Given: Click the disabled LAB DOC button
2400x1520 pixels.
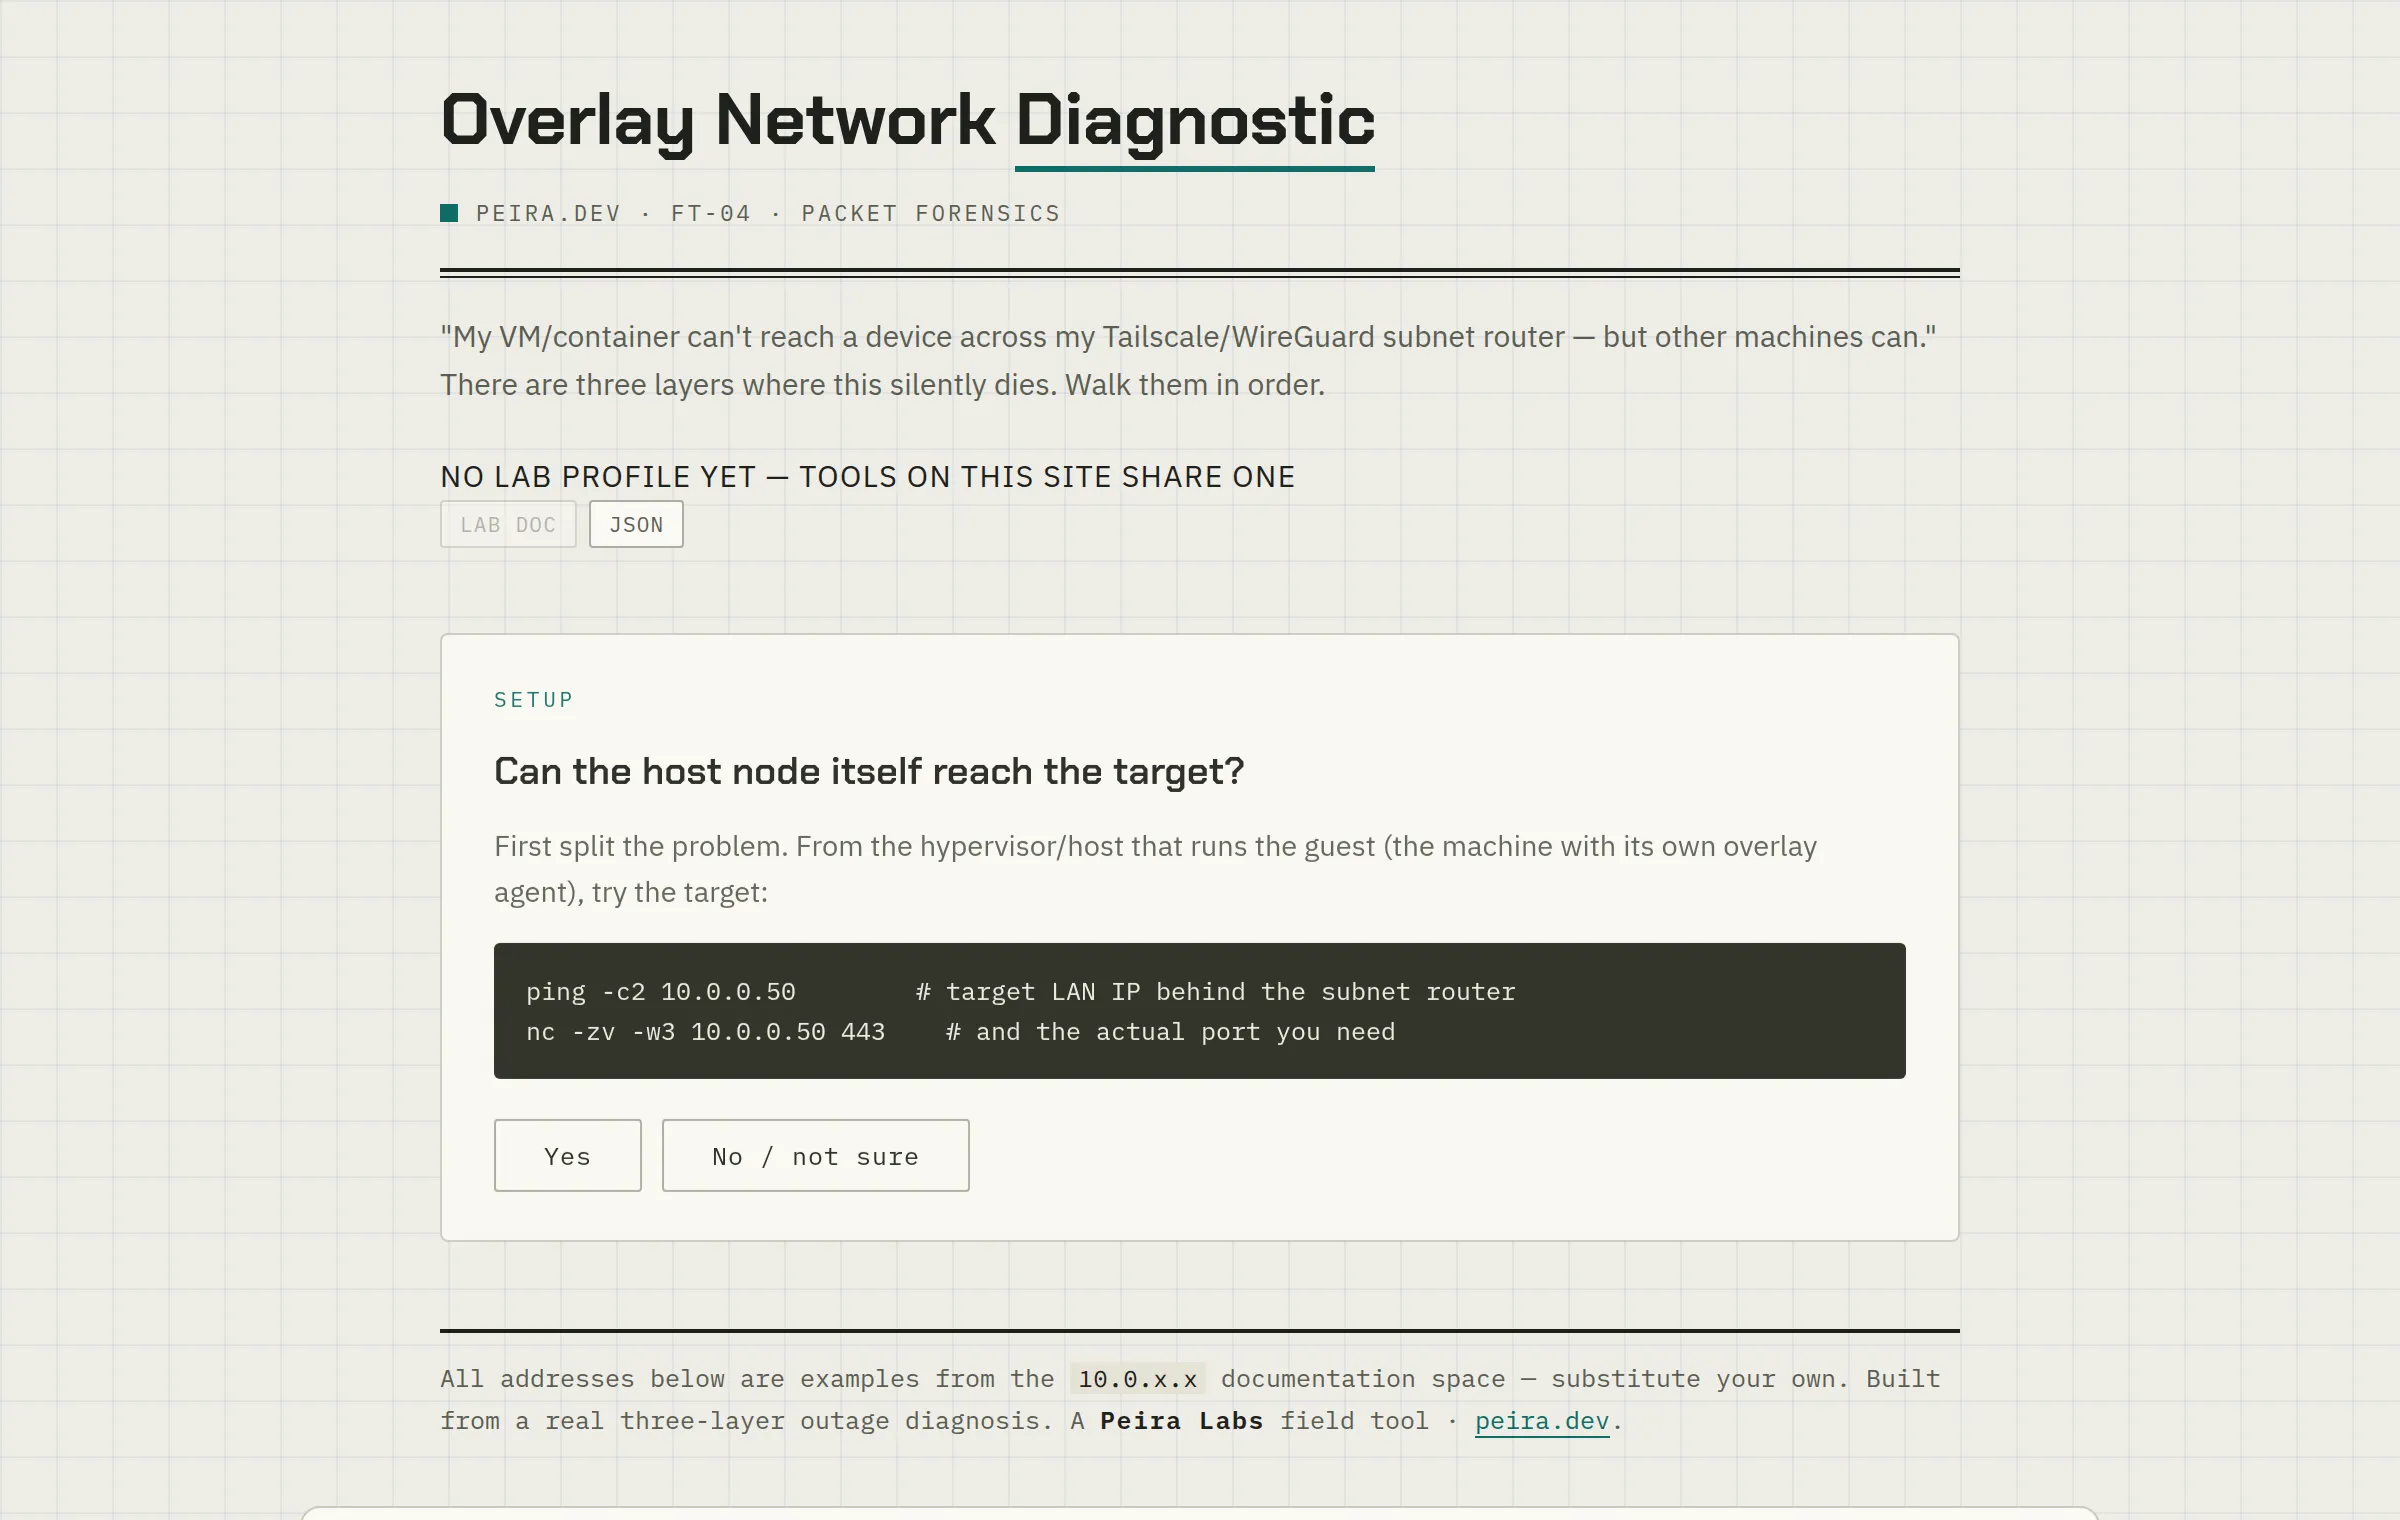Looking at the screenshot, I should click(508, 524).
